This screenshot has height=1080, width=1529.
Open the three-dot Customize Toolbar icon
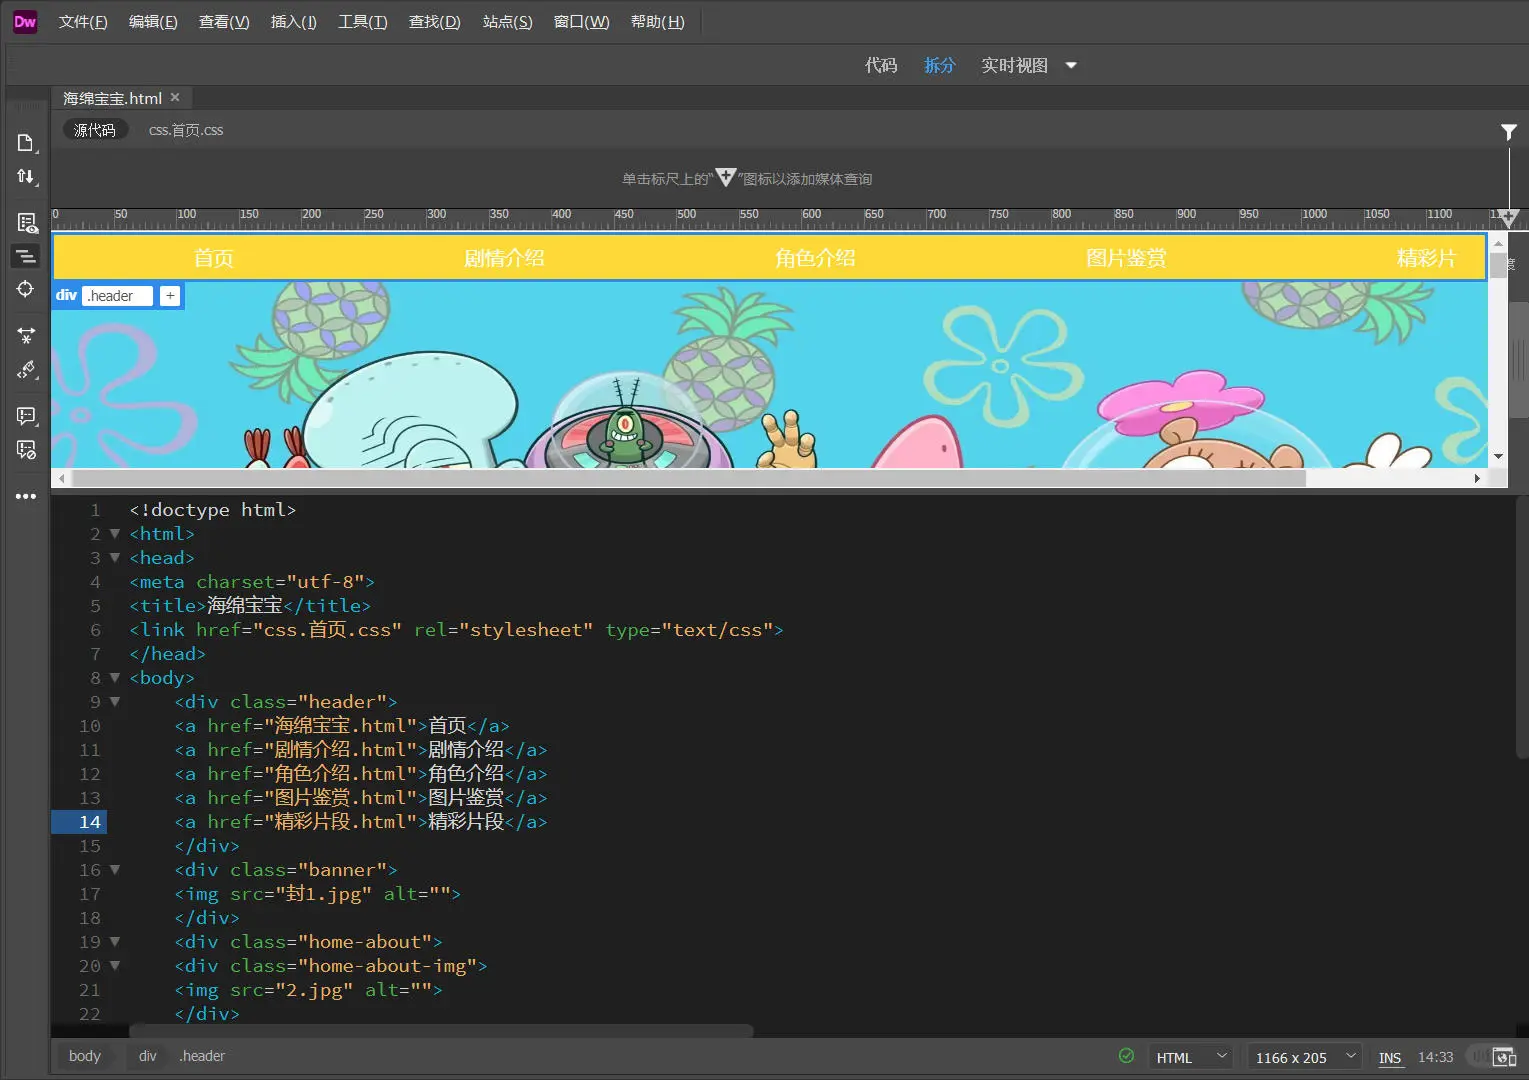pos(26,496)
